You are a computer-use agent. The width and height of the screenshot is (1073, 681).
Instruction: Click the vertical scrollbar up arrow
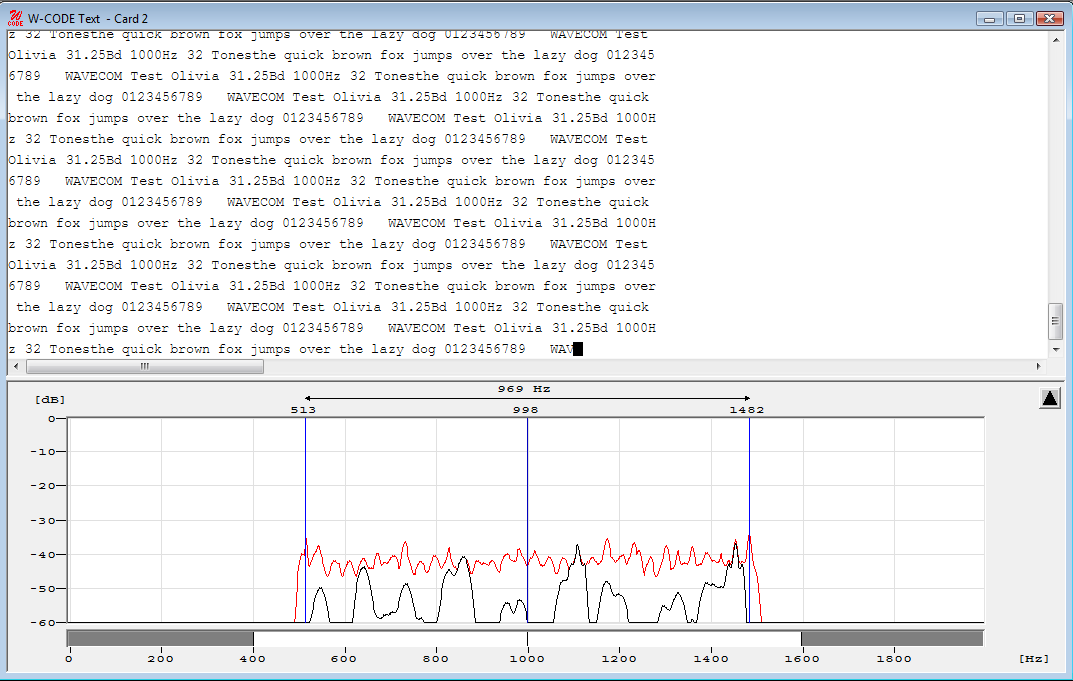1055,40
